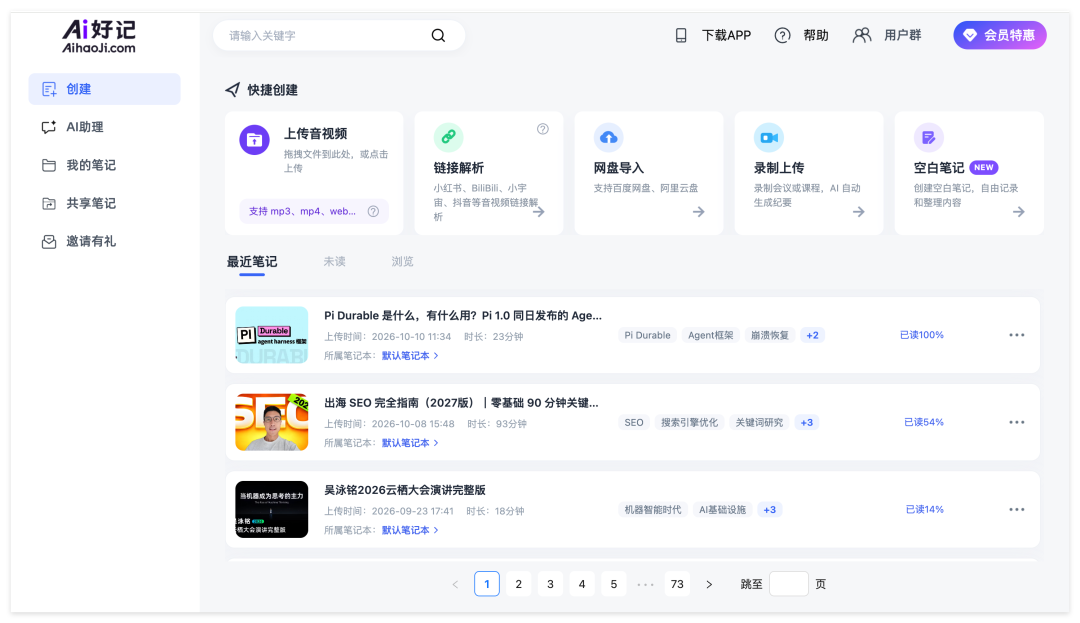Switch to the 最近笔记 tab

tap(252, 262)
